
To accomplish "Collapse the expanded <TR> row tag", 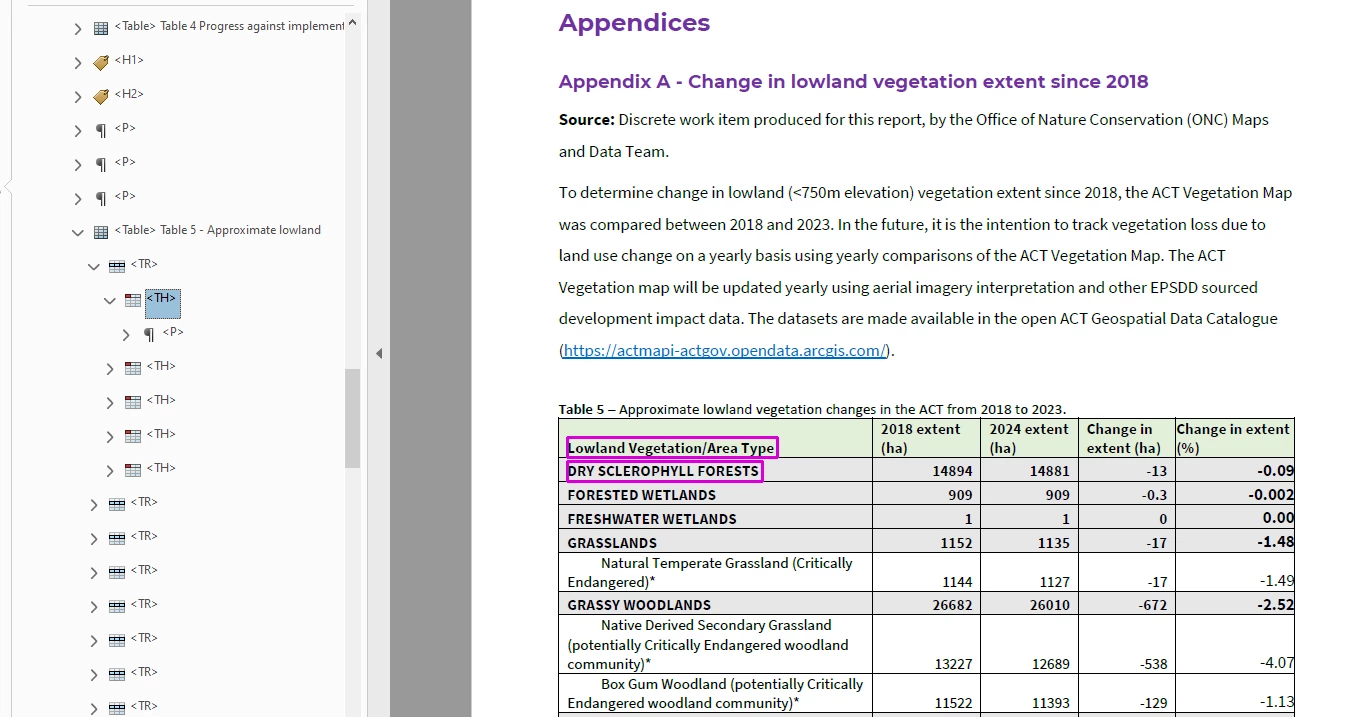I will [x=94, y=267].
